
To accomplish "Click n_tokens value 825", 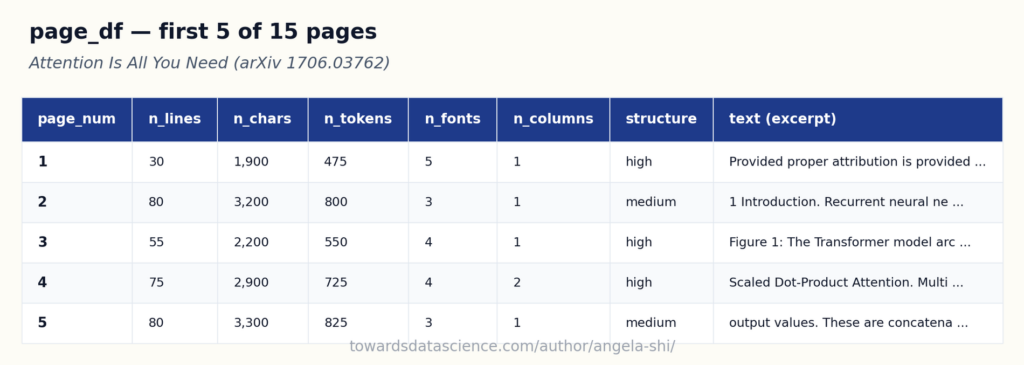I will tap(336, 323).
